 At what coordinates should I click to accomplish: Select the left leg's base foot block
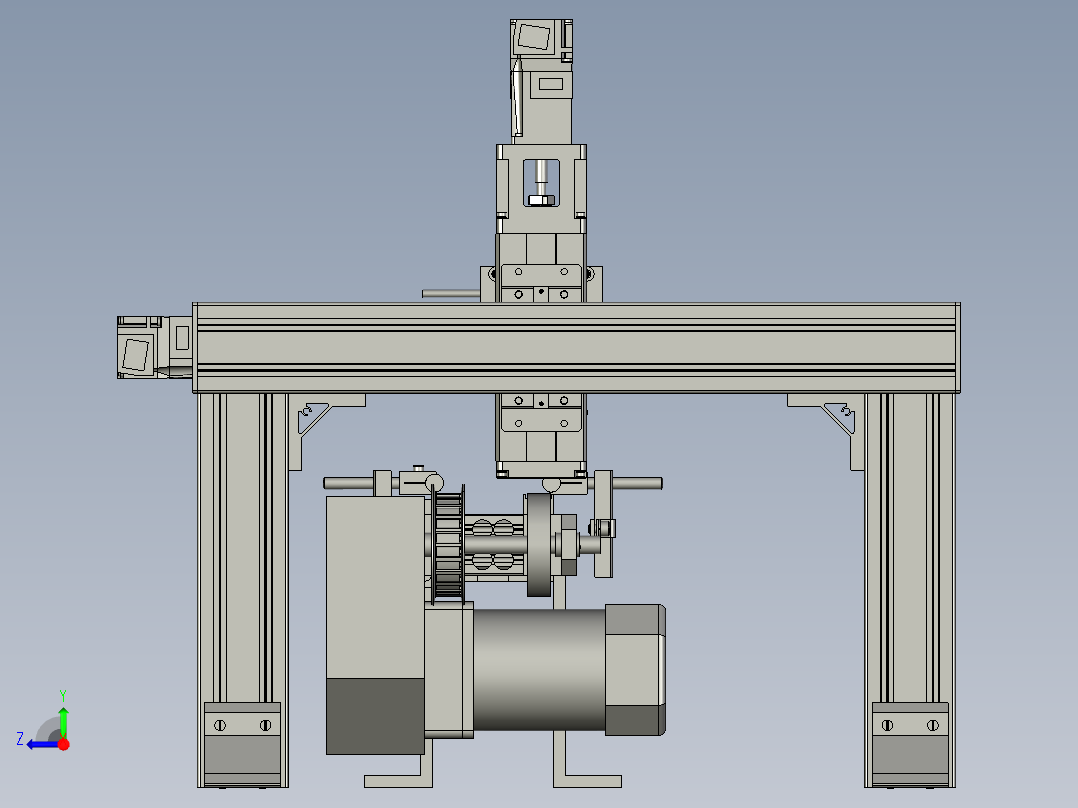point(243,744)
